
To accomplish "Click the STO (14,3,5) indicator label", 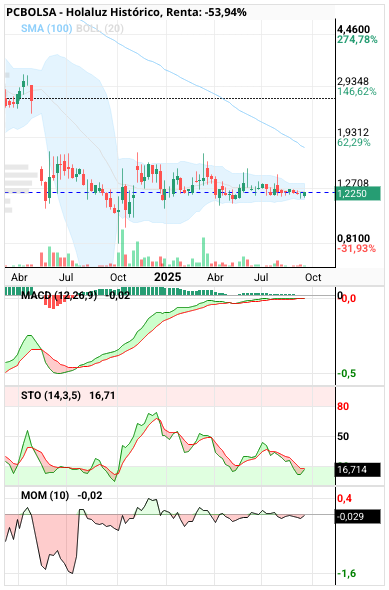I will [x=51, y=396].
